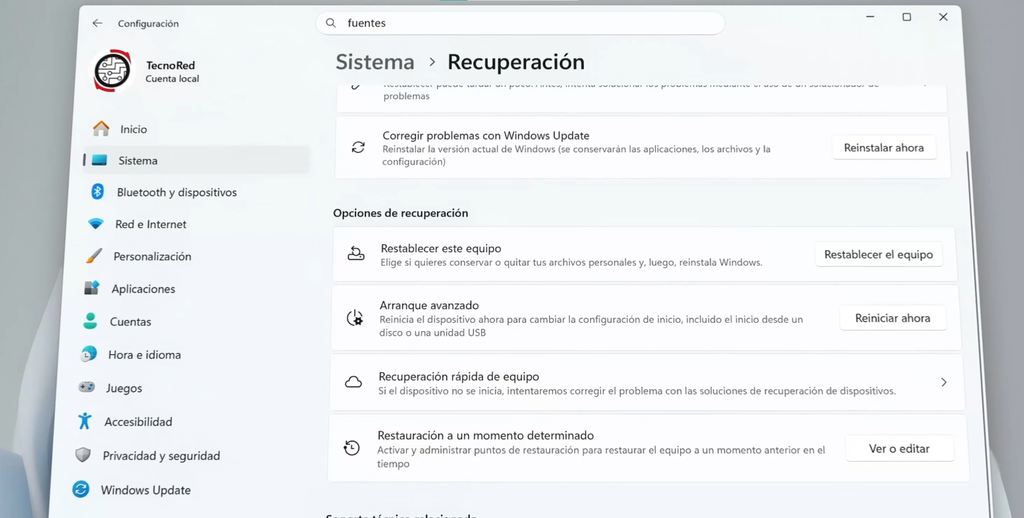Click the Restablecer este equipo title
The height and width of the screenshot is (518, 1024).
441,248
